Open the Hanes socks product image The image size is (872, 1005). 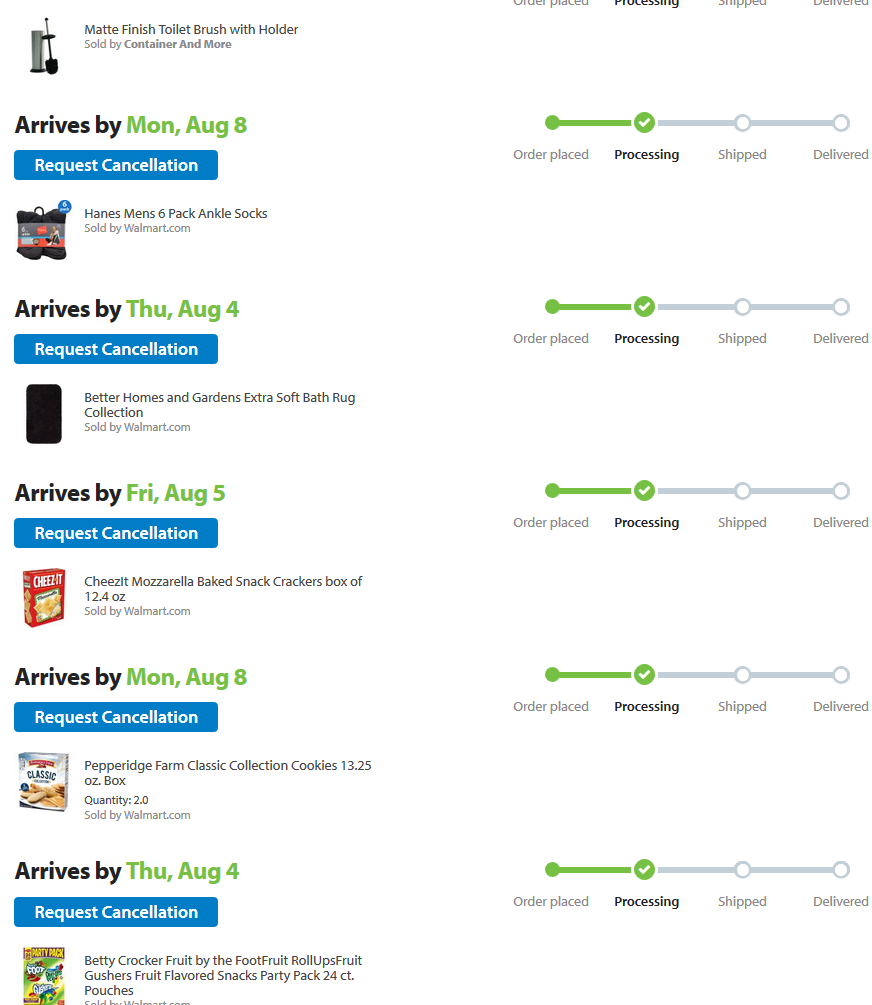coord(43,231)
